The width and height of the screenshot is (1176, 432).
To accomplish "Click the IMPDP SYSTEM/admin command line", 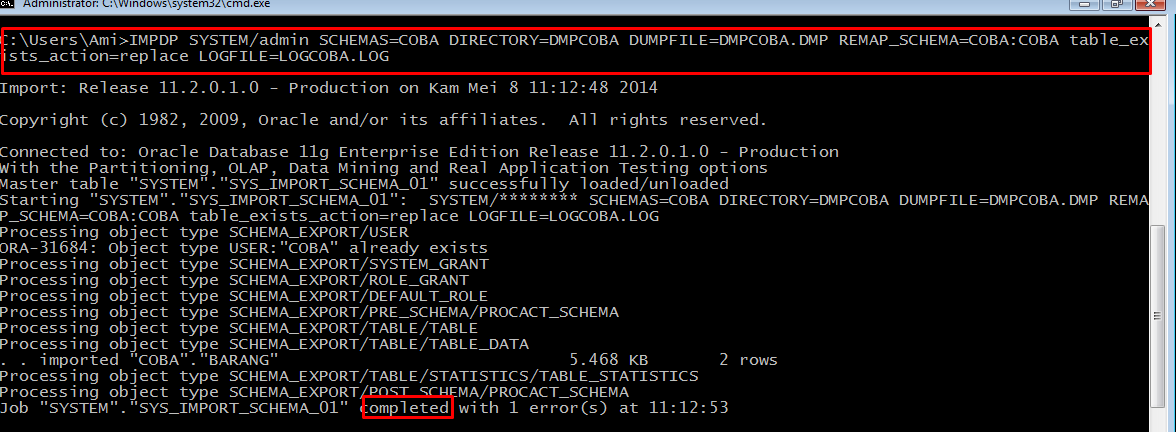I will tap(574, 48).
